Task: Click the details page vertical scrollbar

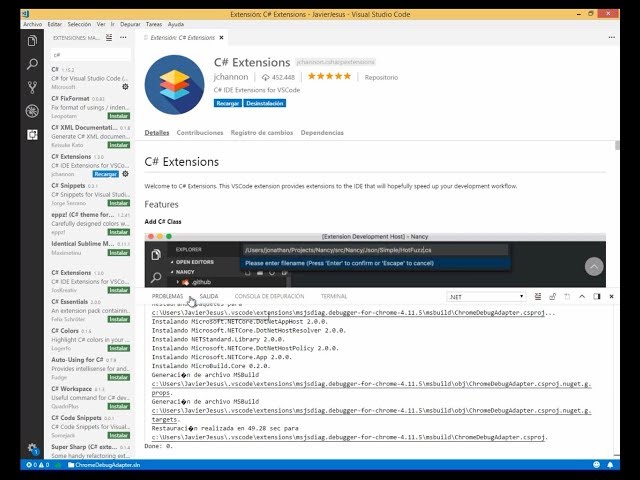Action: [x=617, y=145]
